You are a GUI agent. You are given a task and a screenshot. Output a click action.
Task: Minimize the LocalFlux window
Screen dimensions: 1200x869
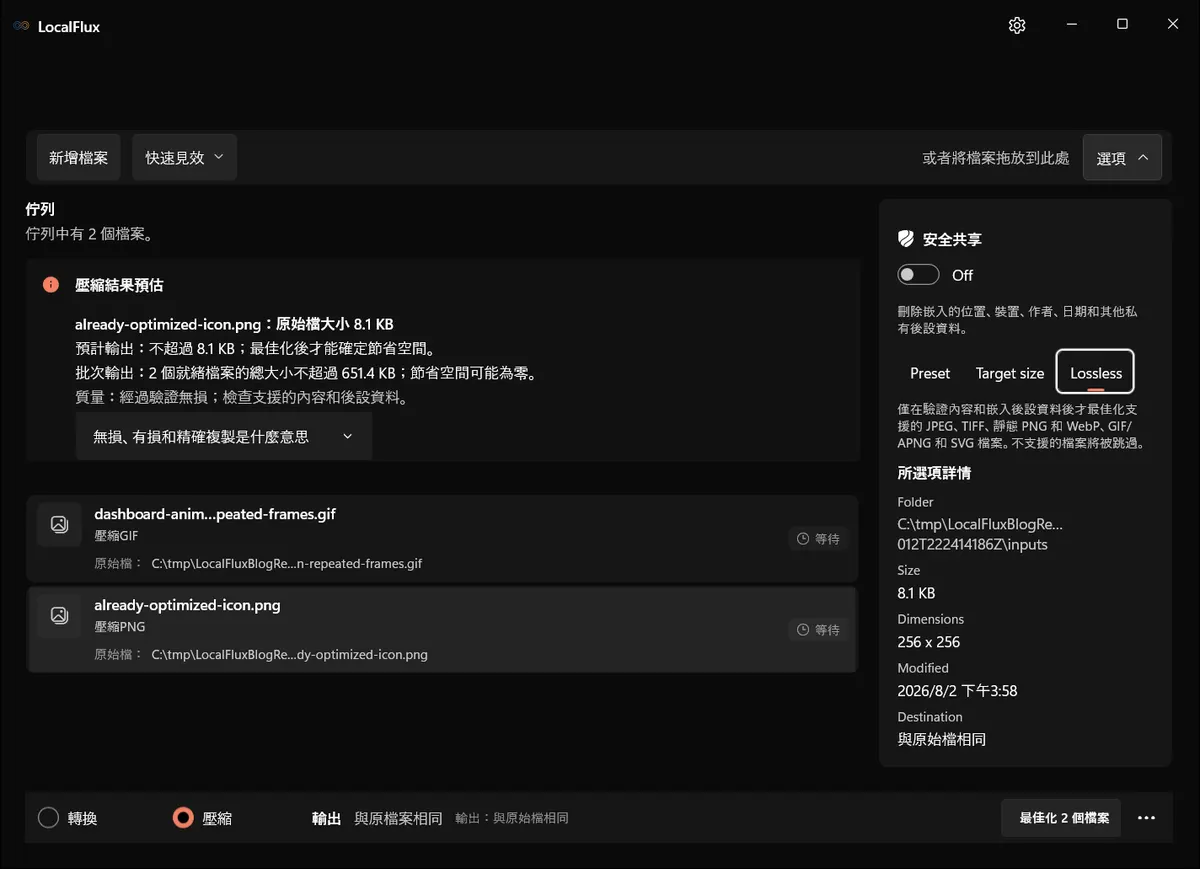1071,25
